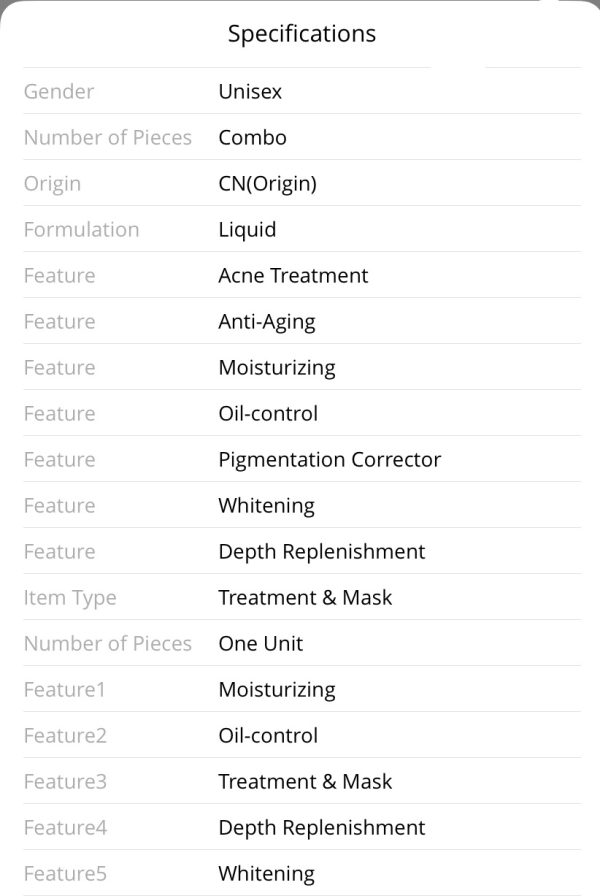
Task: Tap the Item Type label
Action: tap(70, 598)
